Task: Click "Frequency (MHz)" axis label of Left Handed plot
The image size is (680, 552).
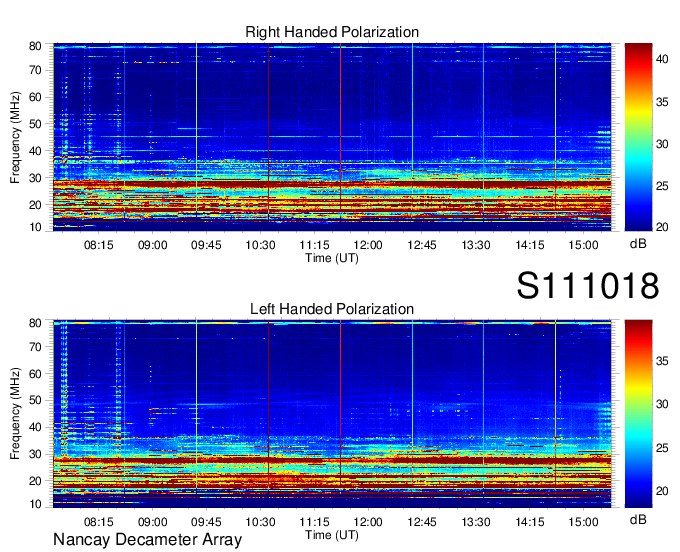Action: click(15, 414)
